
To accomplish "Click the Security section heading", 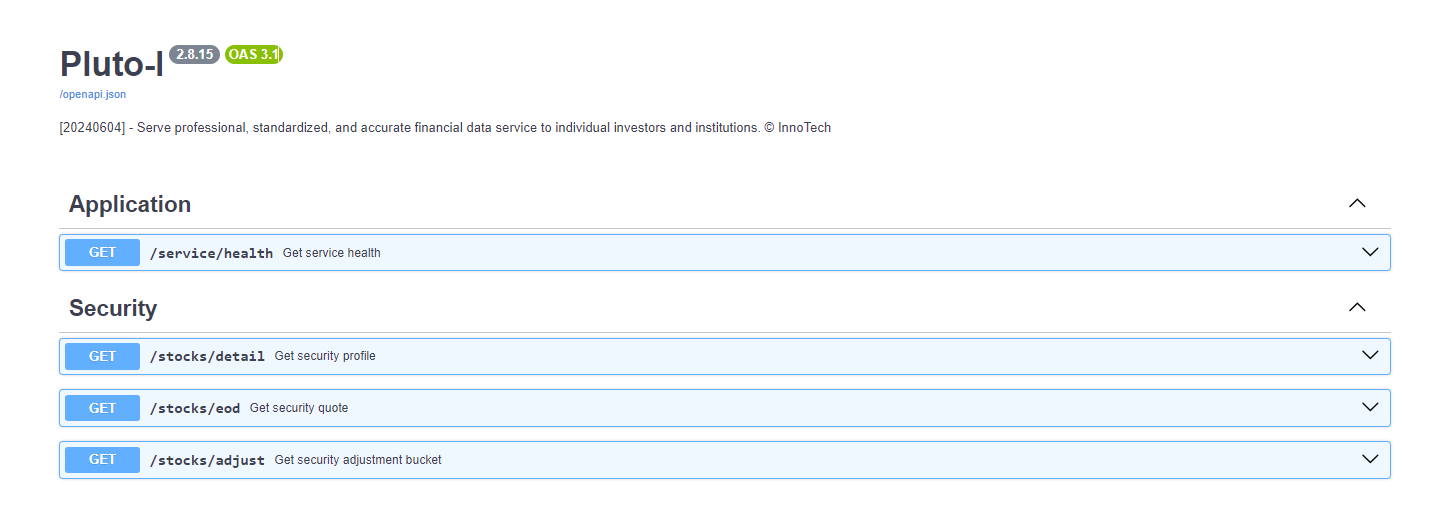I will tap(113, 308).
